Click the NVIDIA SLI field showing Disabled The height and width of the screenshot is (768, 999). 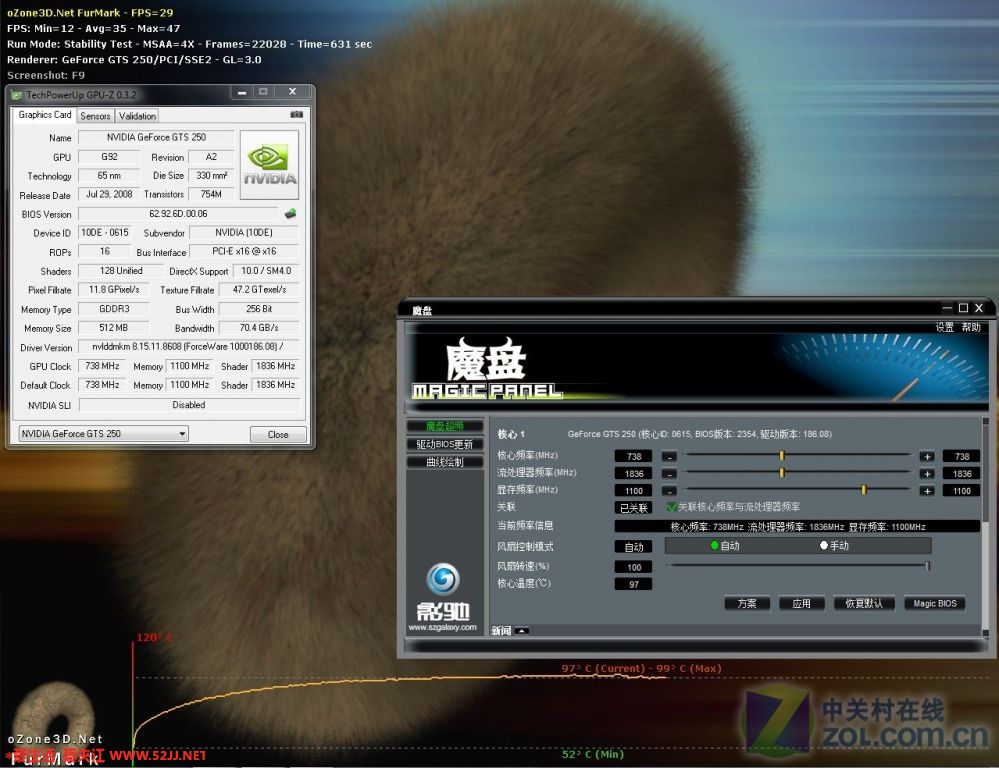189,405
